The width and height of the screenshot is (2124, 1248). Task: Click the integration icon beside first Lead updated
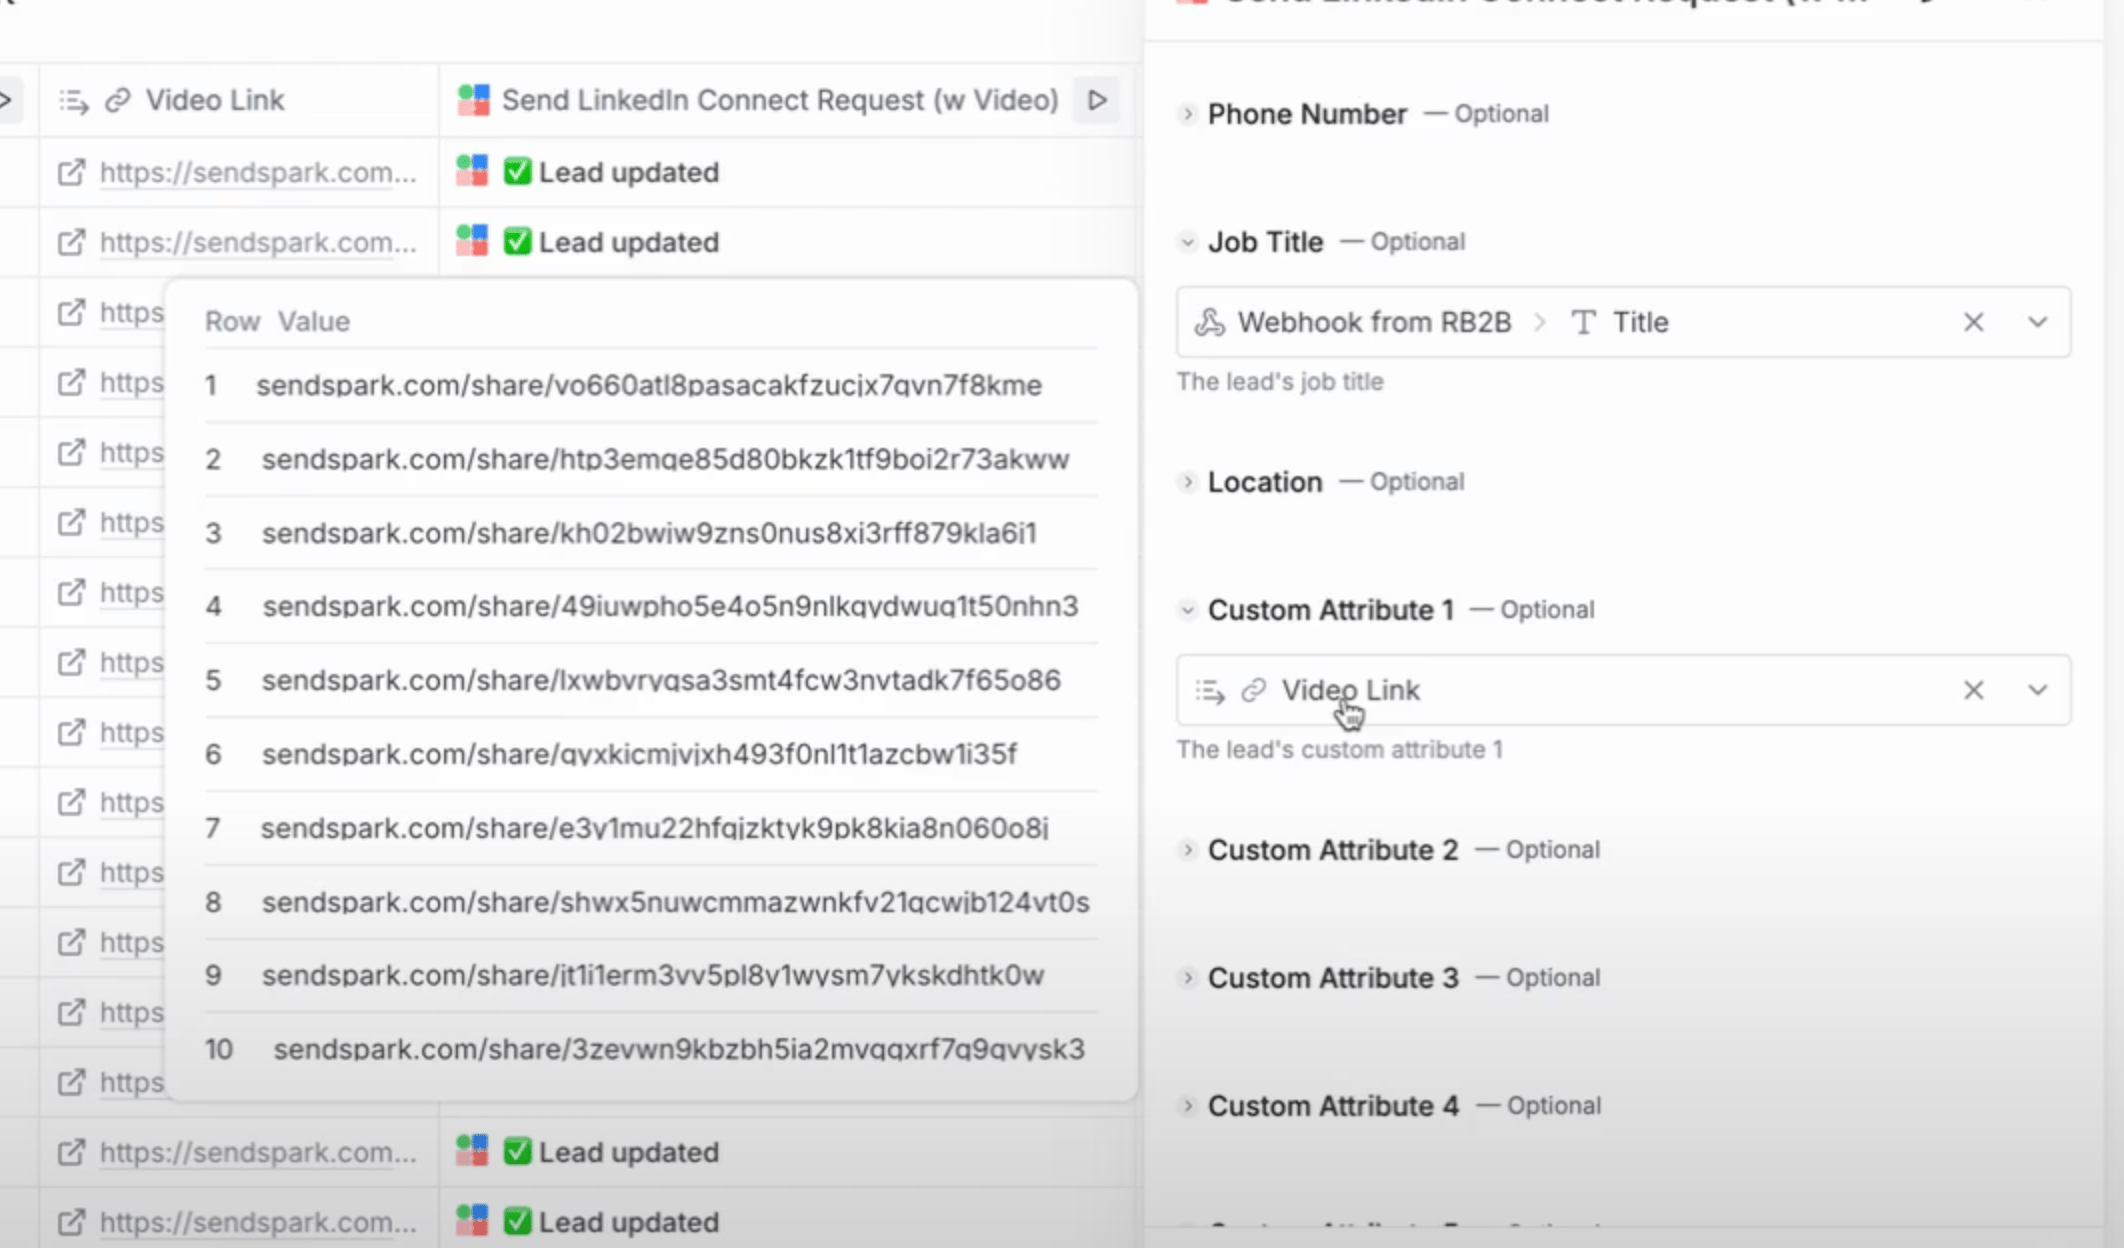point(472,171)
